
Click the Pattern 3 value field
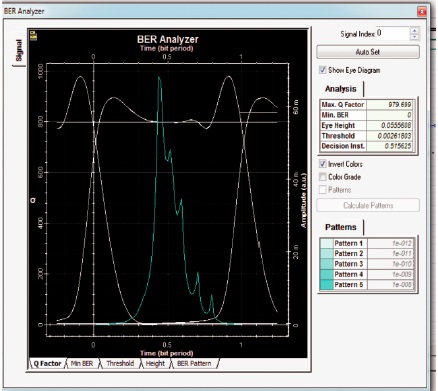[391, 264]
